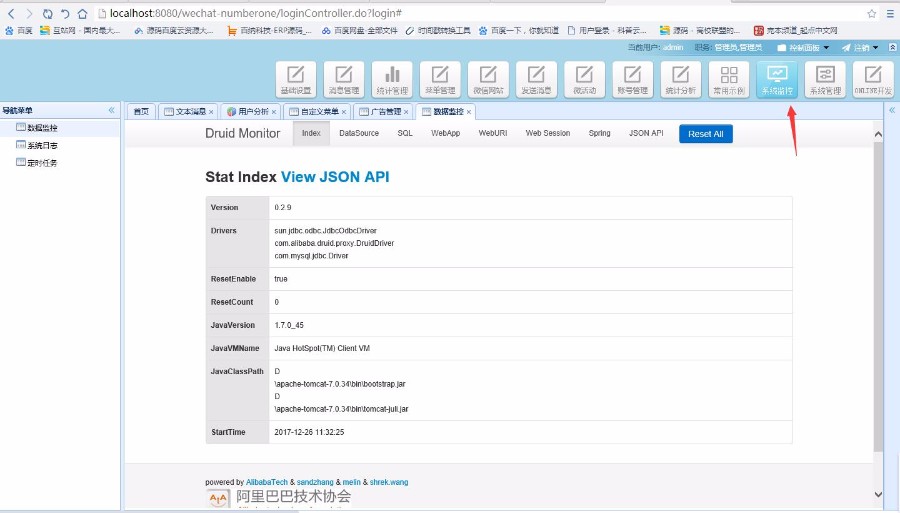The width and height of the screenshot is (900, 513).
Task: Reload the current page
Action: point(48,13)
